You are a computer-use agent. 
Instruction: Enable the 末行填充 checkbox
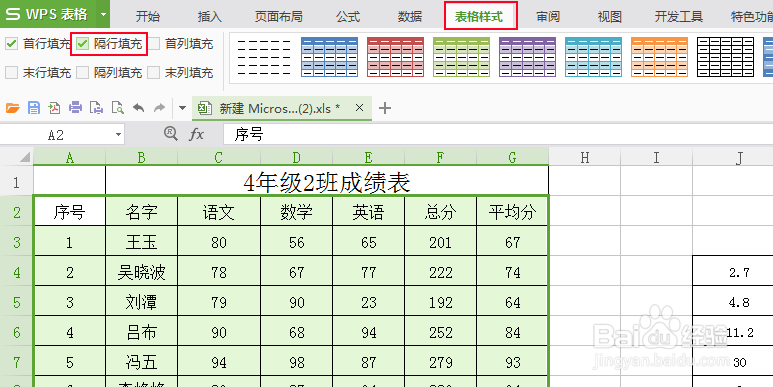pyautogui.click(x=11, y=72)
